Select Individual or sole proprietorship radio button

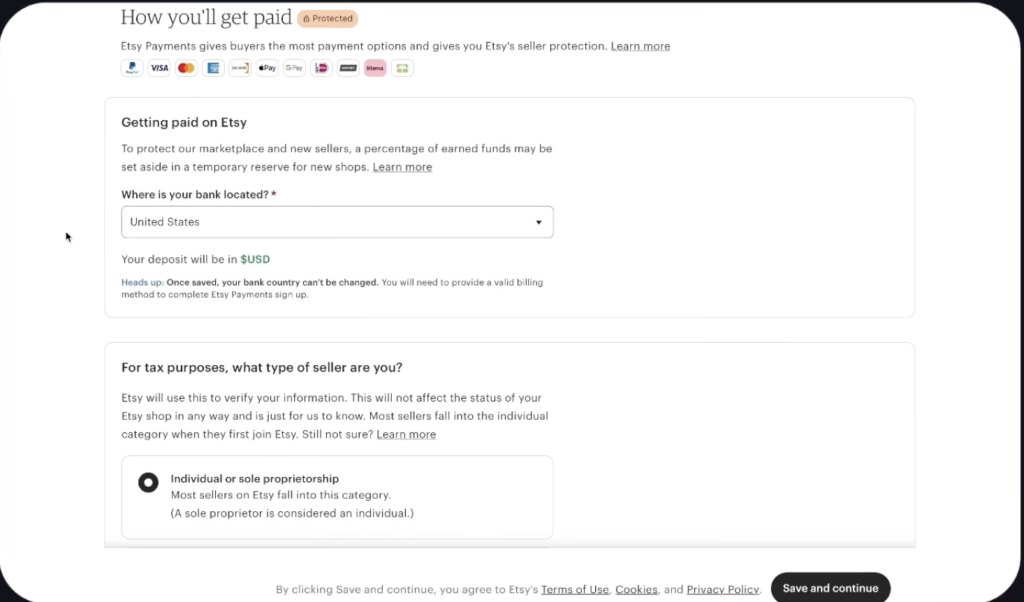point(148,483)
